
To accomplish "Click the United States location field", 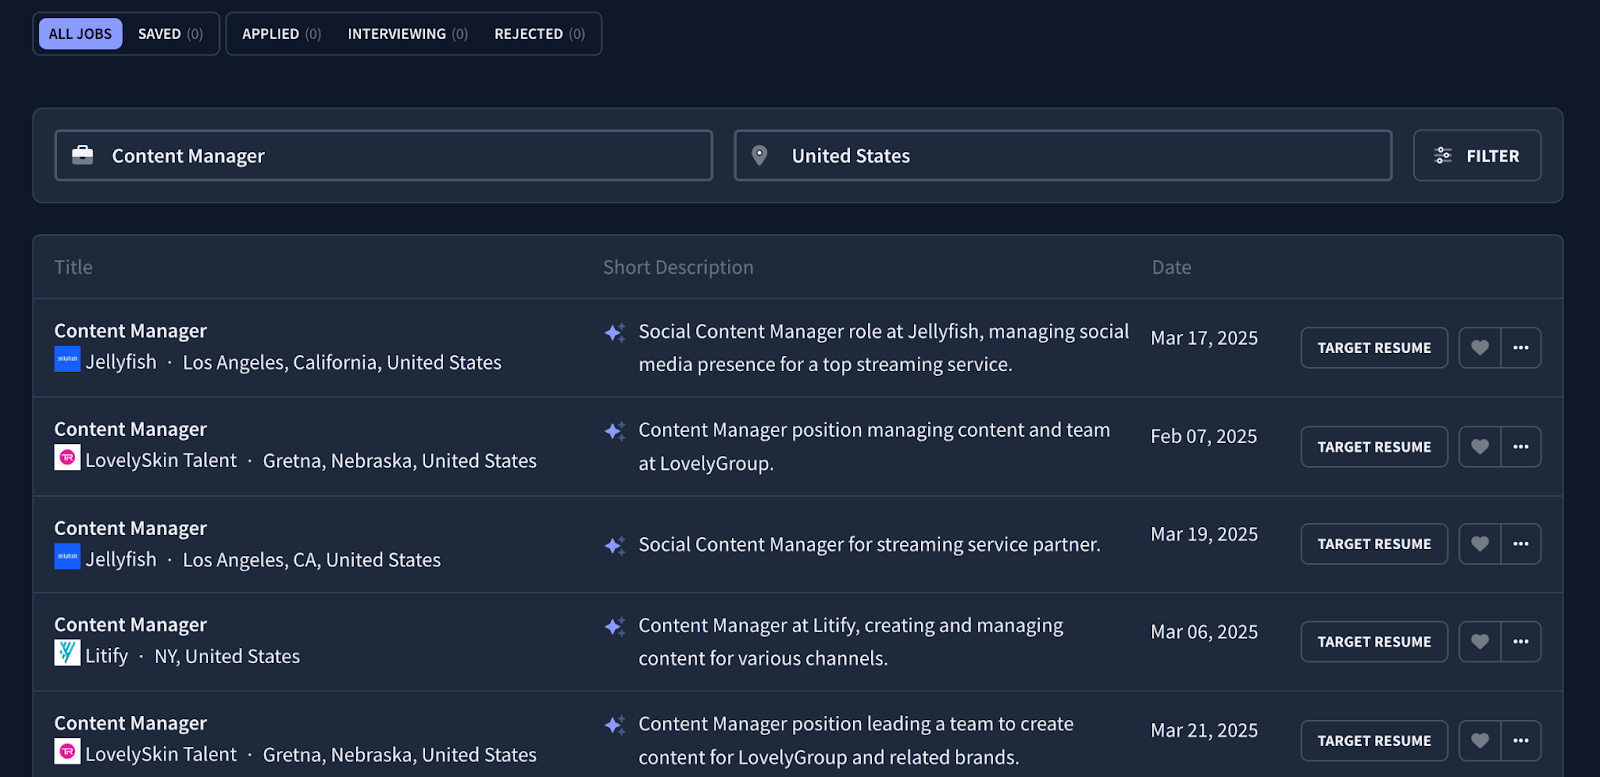I will [1063, 155].
